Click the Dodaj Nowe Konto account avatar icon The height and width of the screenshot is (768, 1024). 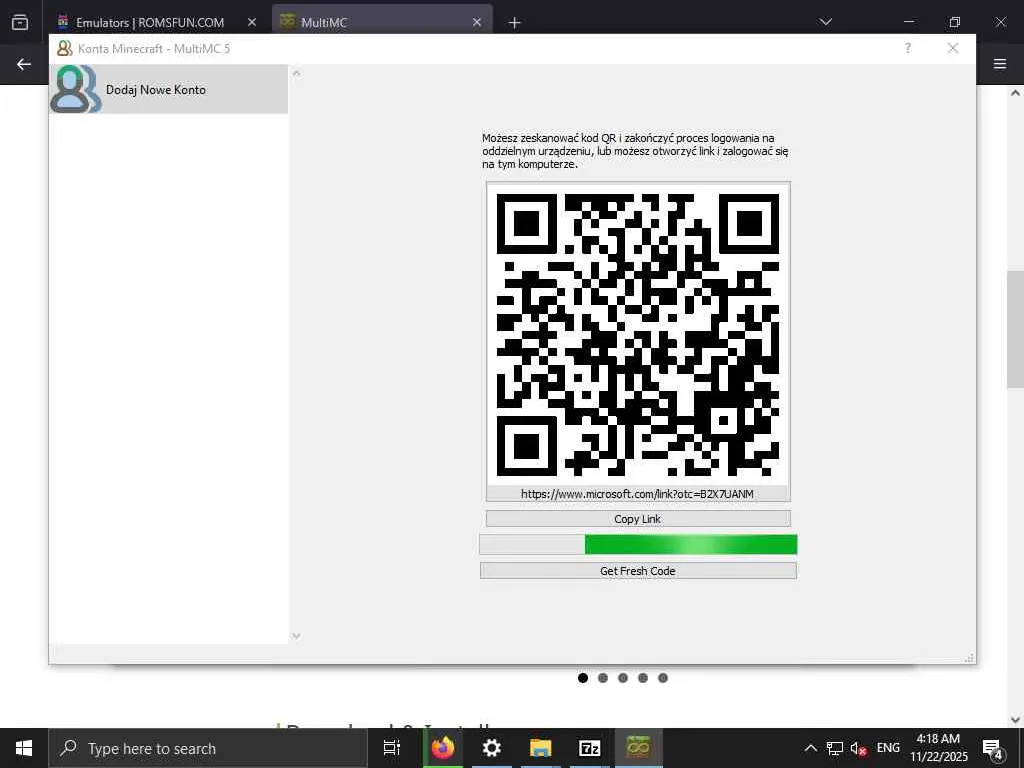(x=76, y=89)
